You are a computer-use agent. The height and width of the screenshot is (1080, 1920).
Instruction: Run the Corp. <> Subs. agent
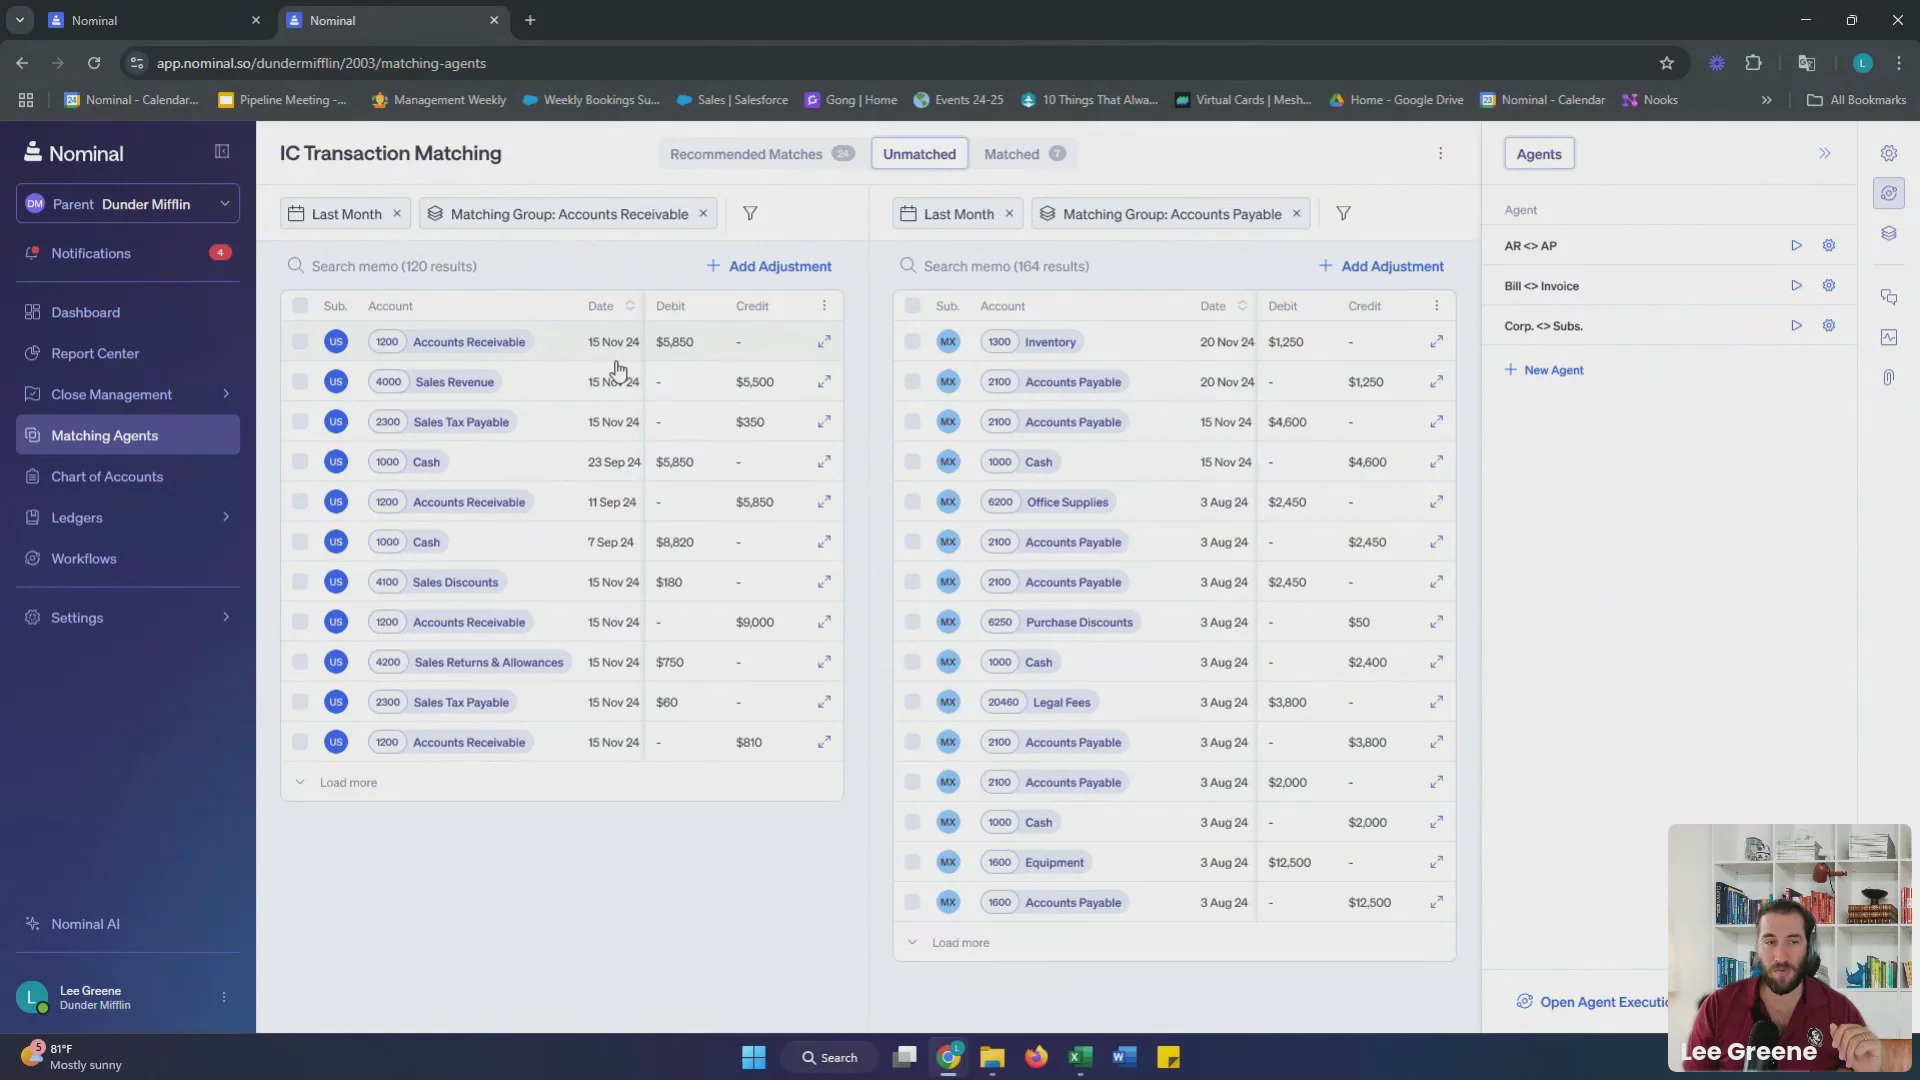(1796, 325)
